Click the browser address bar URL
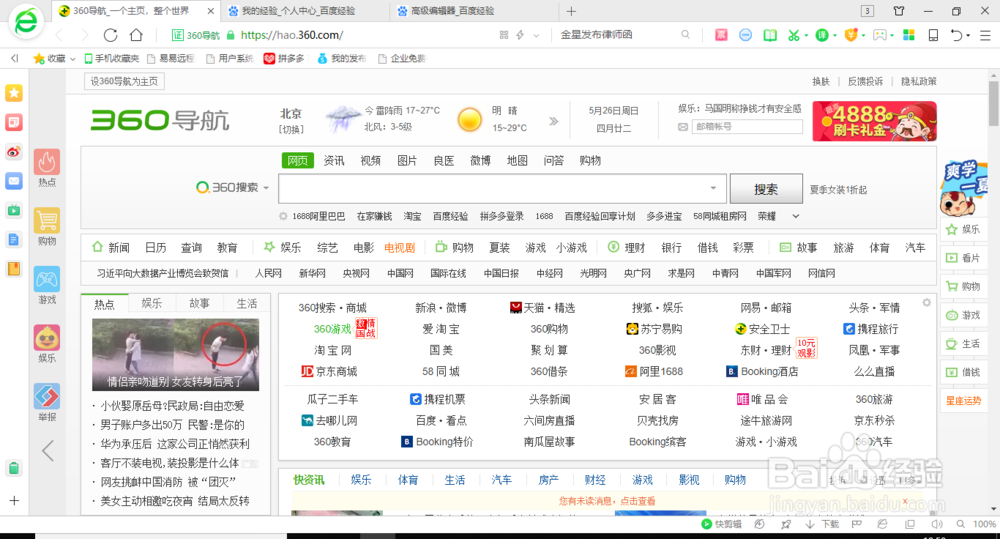1000x539 pixels. pyautogui.click(x=291, y=35)
